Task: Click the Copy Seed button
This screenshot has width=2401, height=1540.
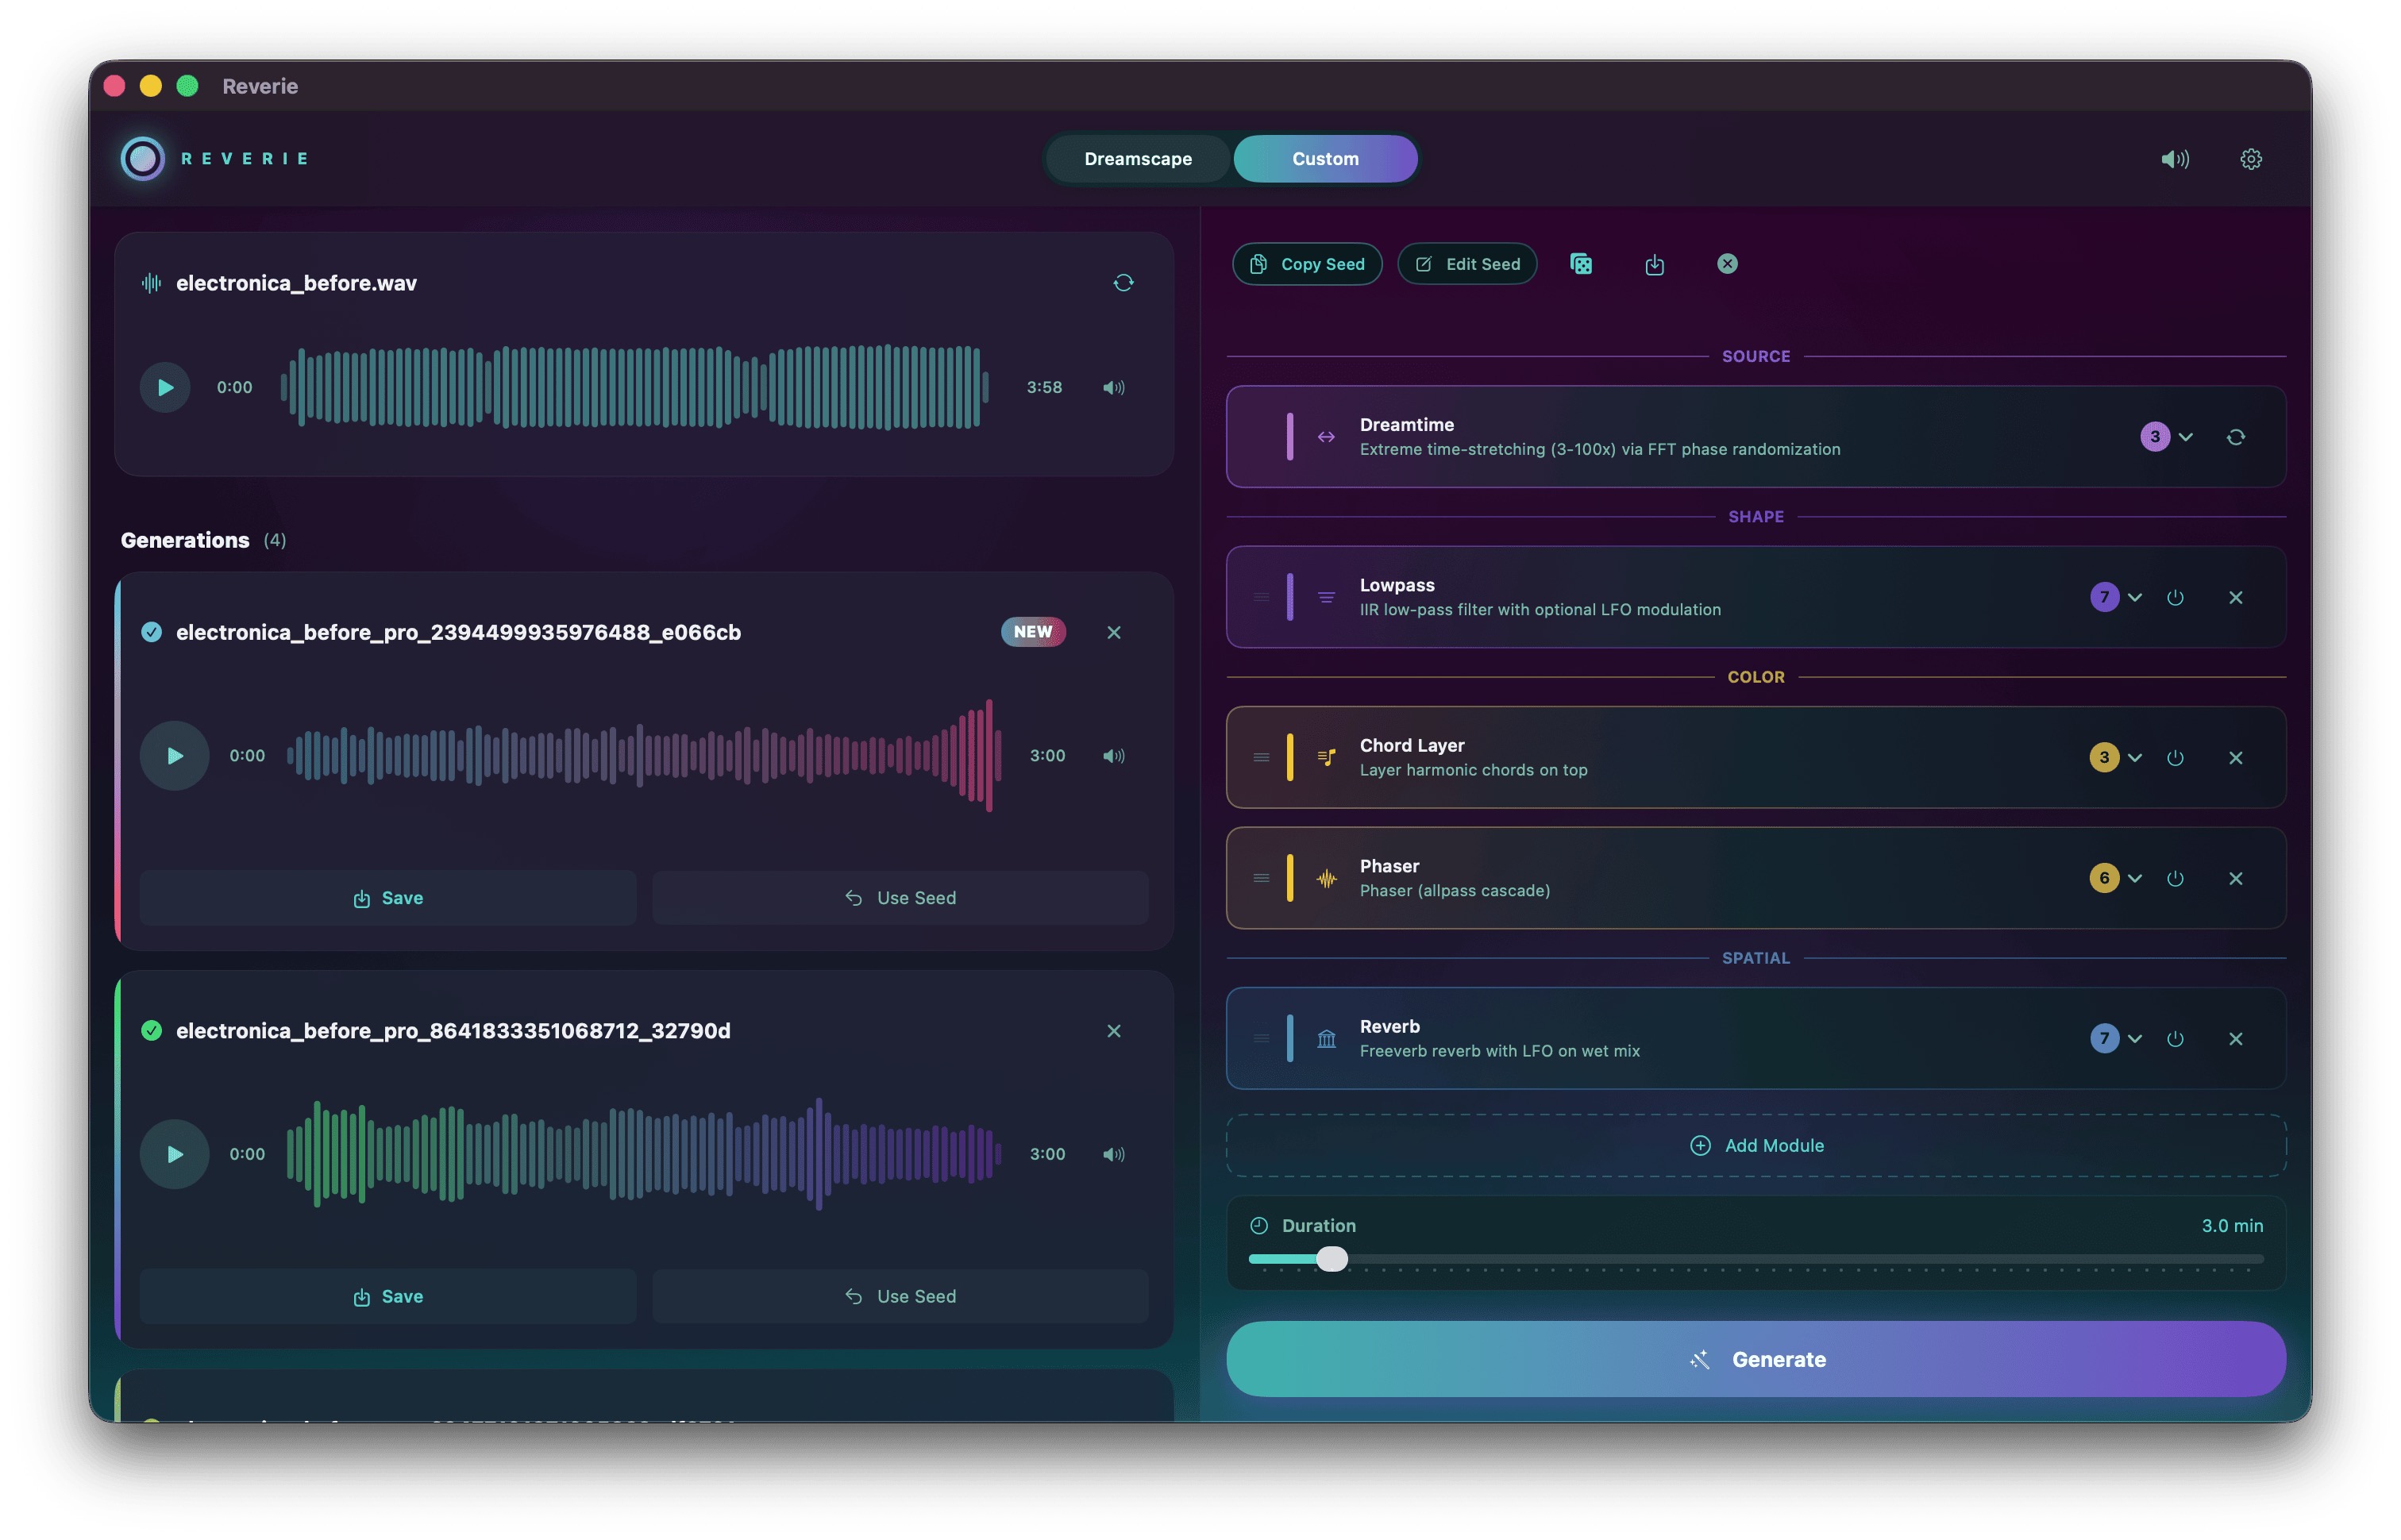Action: pos(1307,264)
